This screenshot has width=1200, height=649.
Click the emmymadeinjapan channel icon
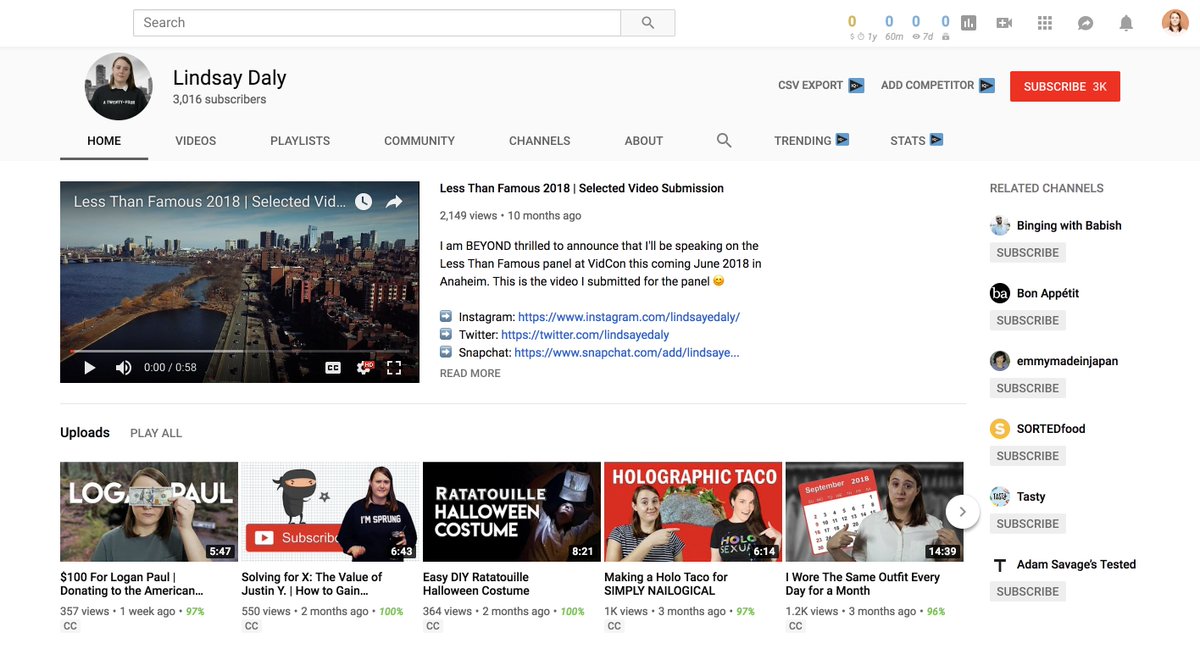pos(1000,361)
